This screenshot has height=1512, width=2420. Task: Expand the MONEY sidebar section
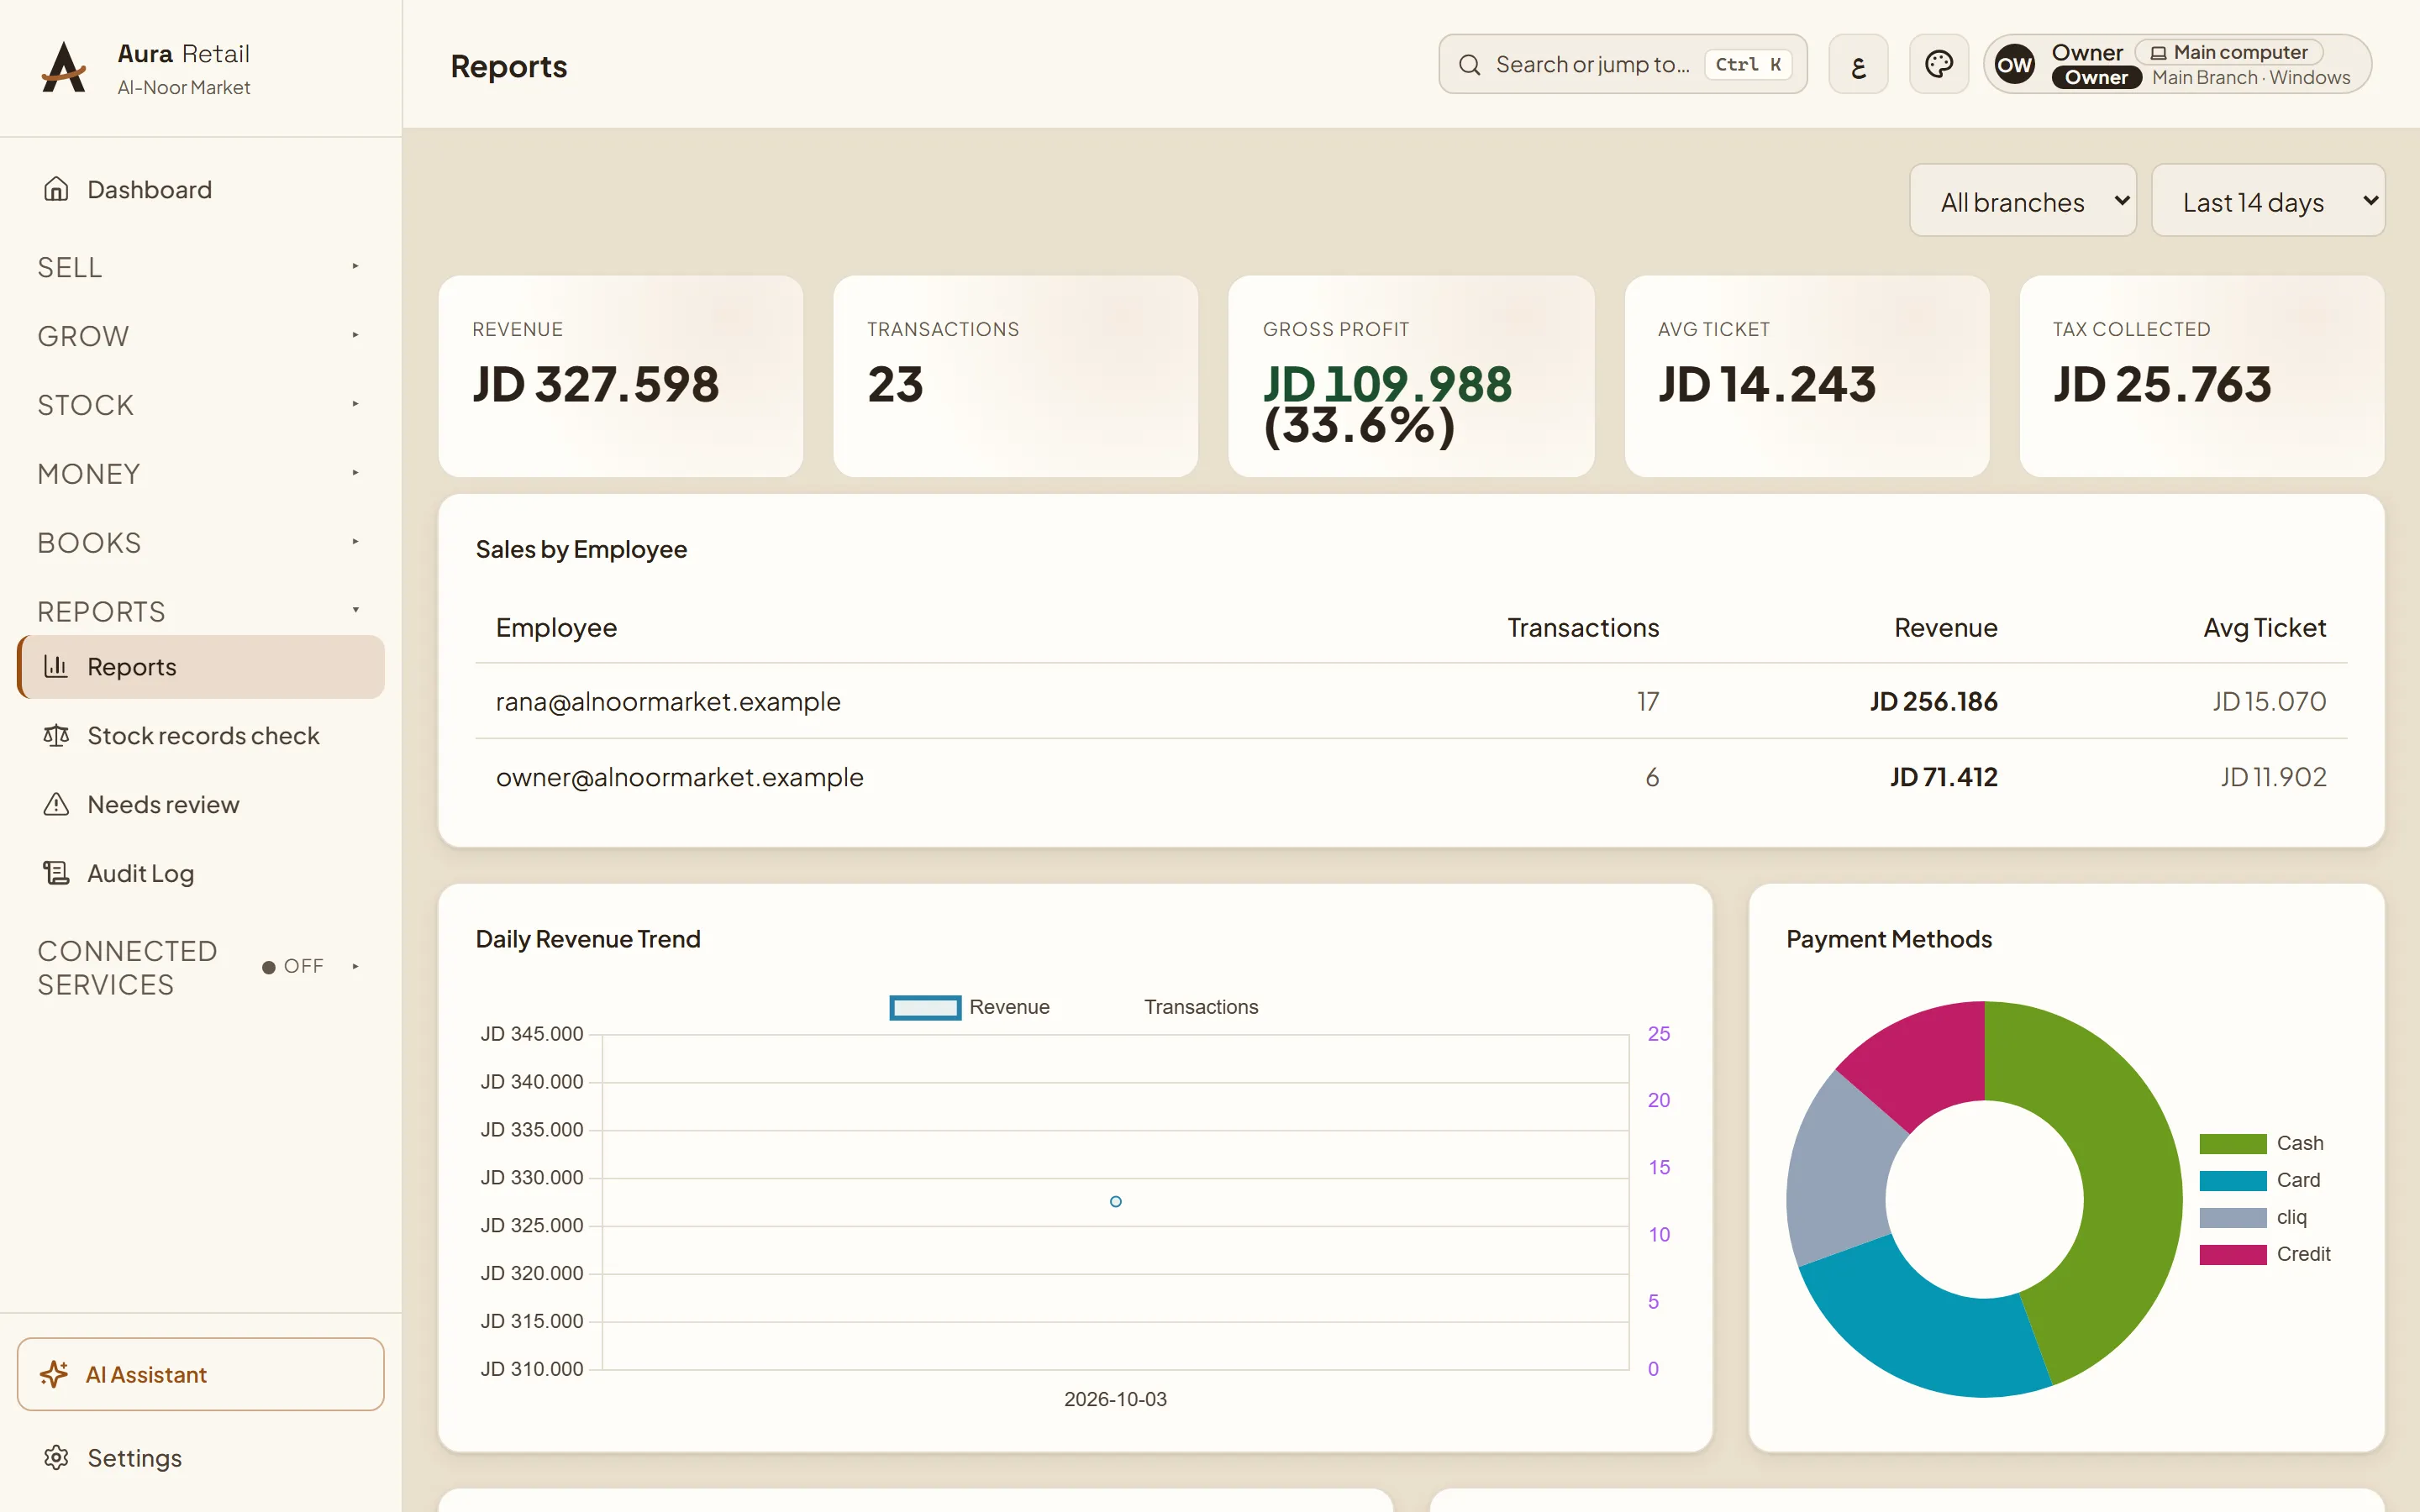pos(200,474)
